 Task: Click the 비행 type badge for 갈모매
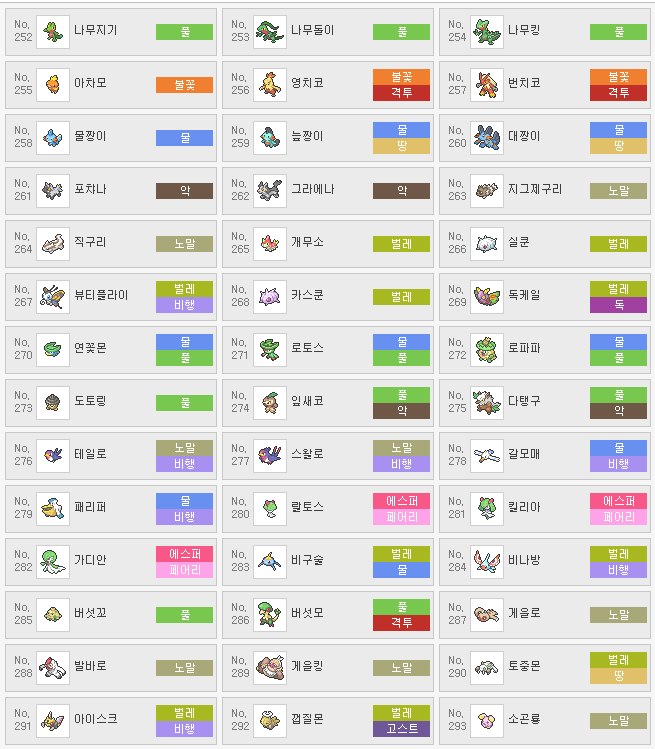pyautogui.click(x=618, y=464)
